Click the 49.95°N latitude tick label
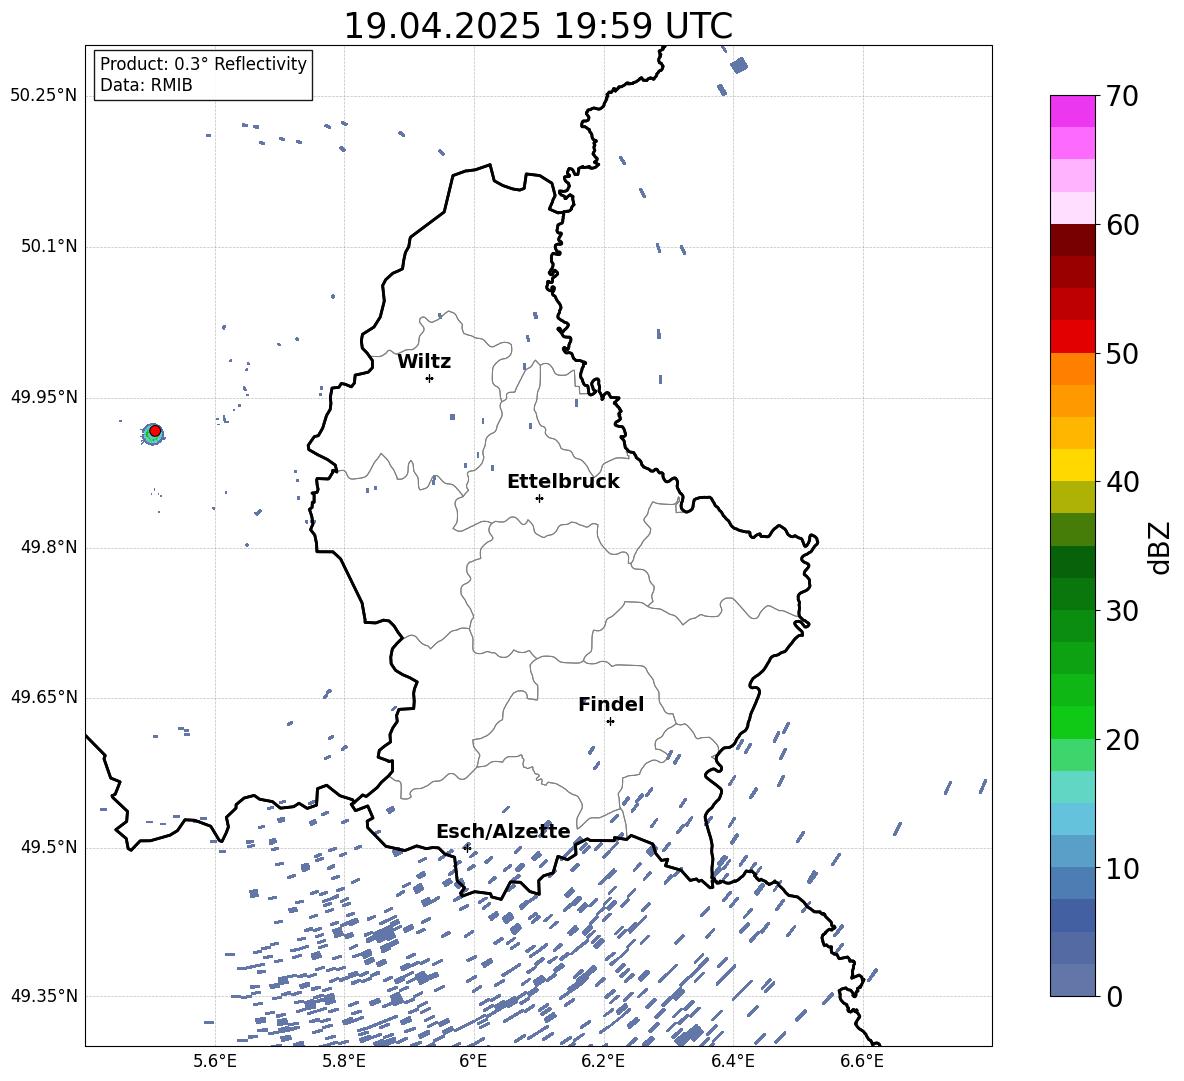Image resolution: width=1184 pixels, height=1081 pixels. click(x=44, y=396)
